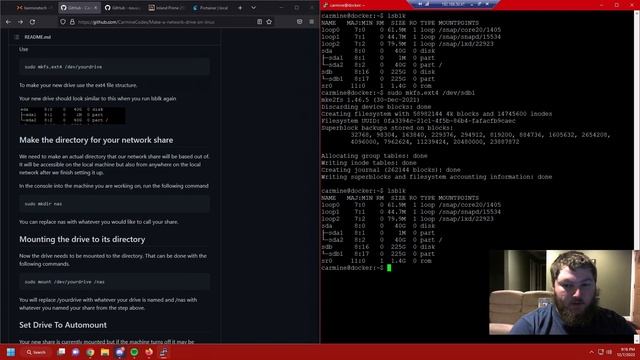The height and width of the screenshot is (360, 640).
Task: Click the README.md file label
Action: (x=38, y=37)
